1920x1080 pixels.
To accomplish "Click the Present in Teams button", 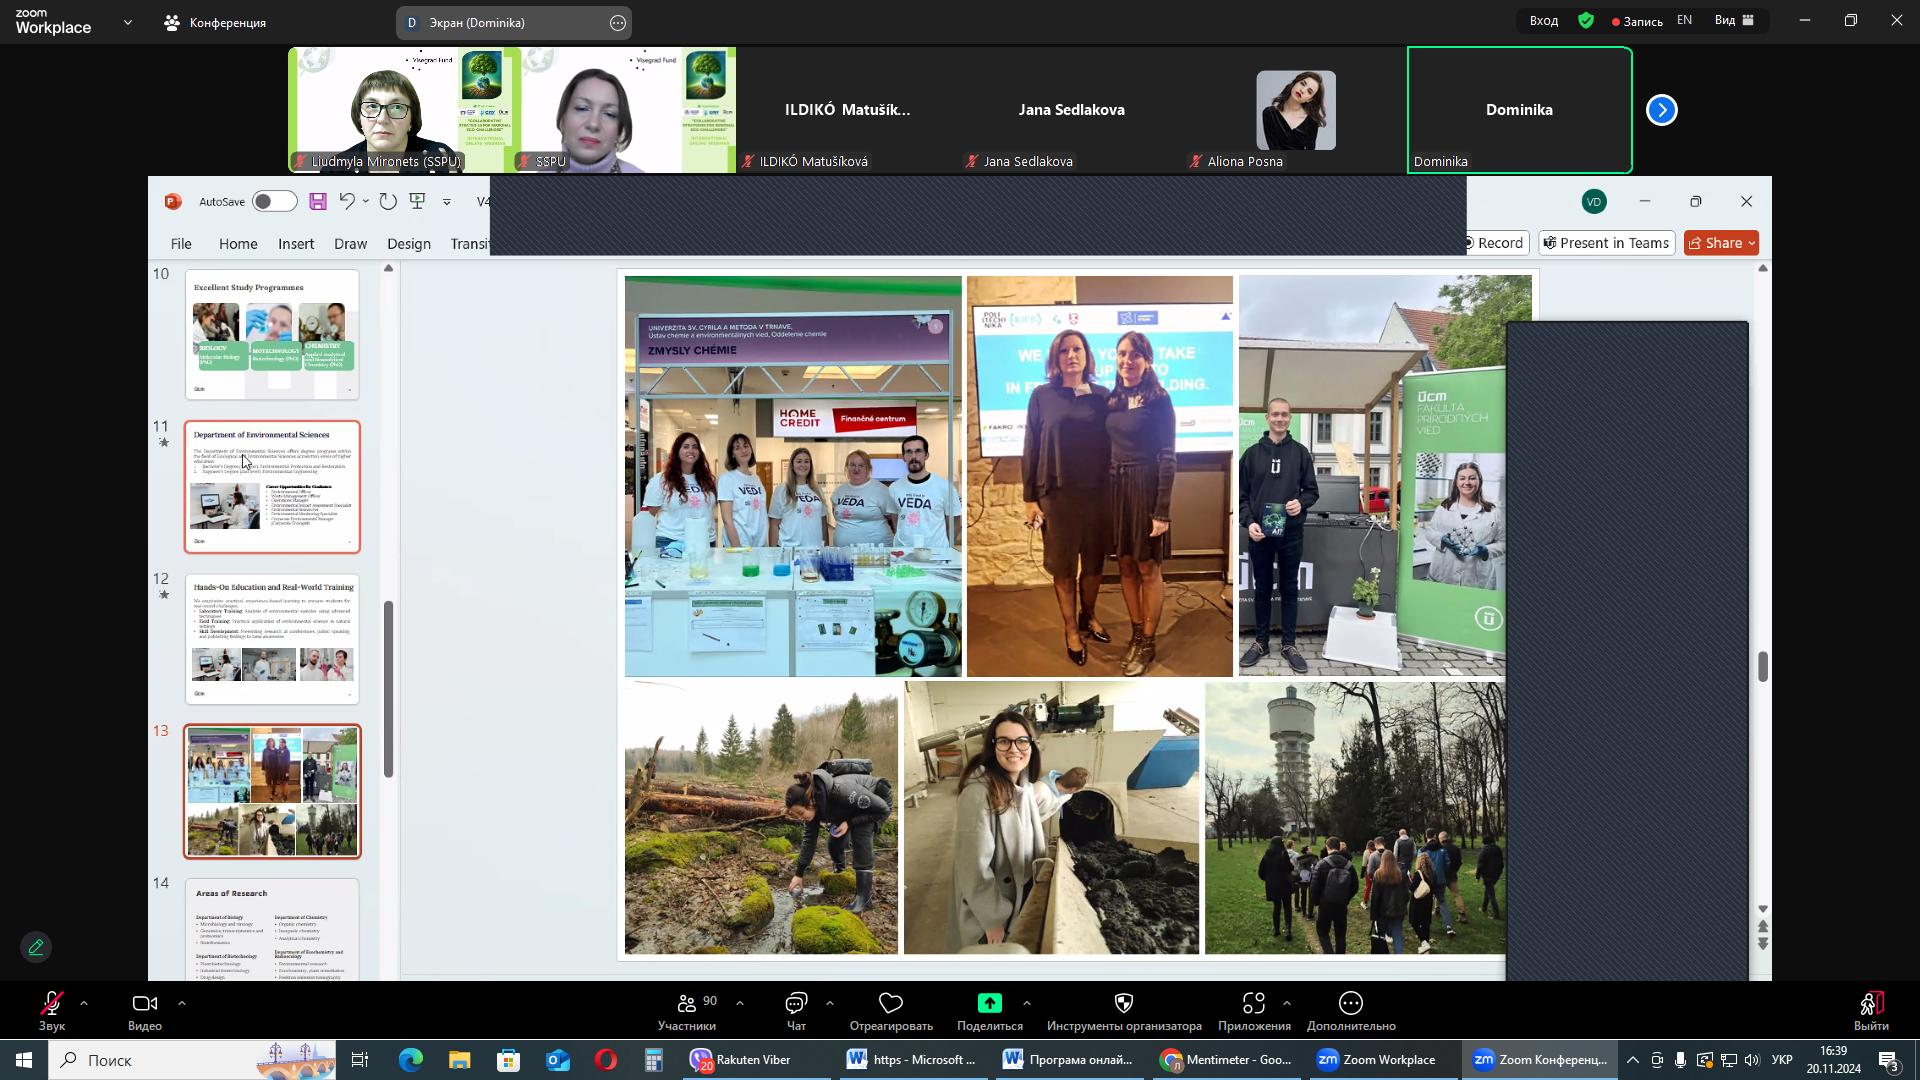I will [x=1606, y=243].
